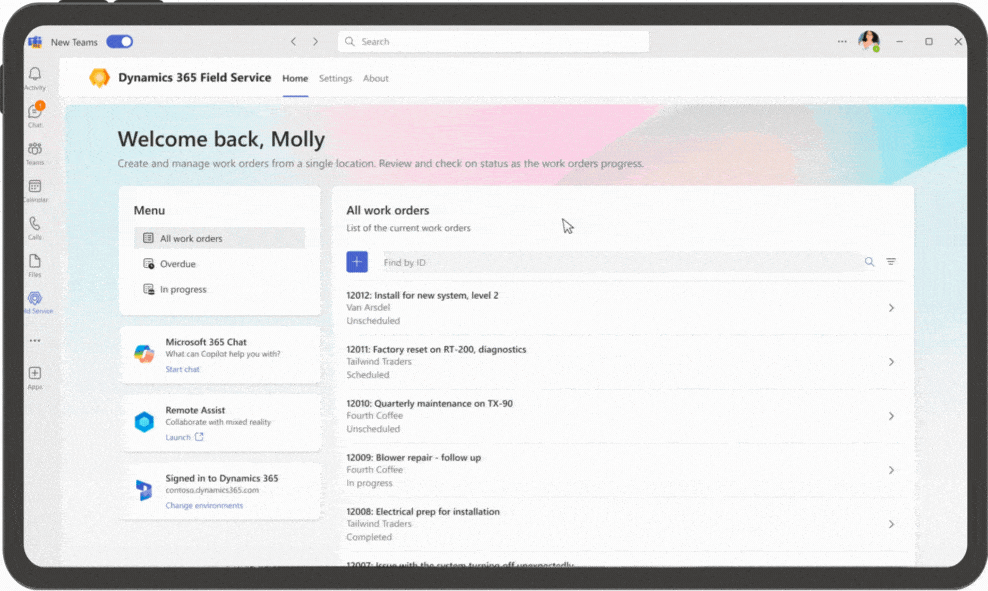The width and height of the screenshot is (988, 591).
Task: Expand work order 12012 chevron
Action: 891,307
